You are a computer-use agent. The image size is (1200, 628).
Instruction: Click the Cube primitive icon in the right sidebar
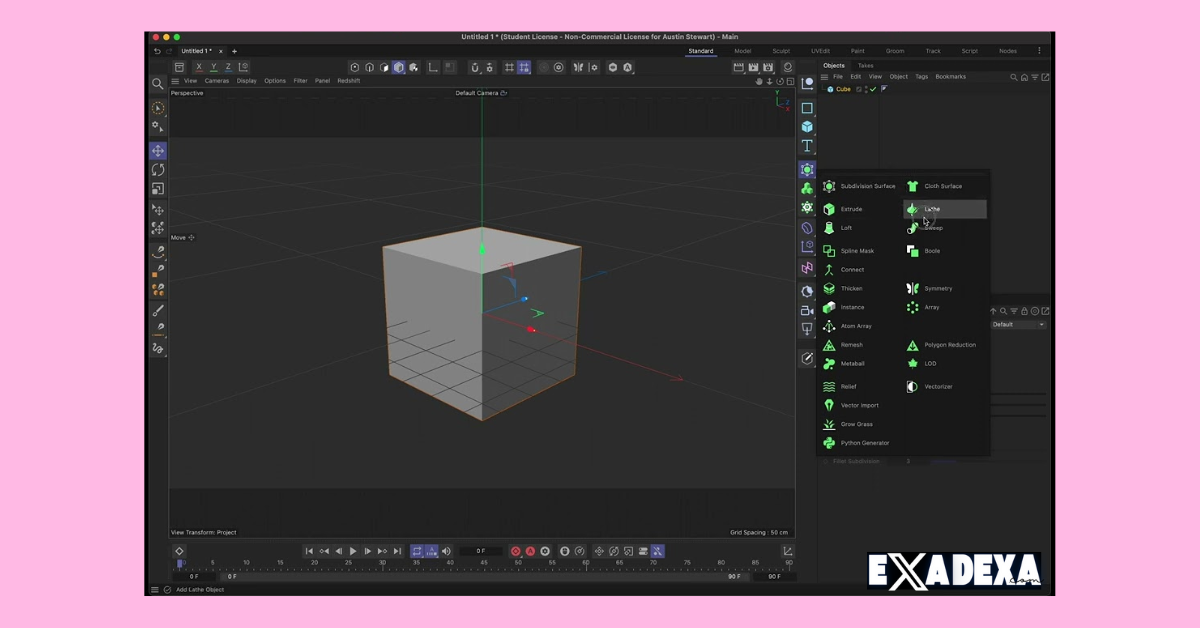click(x=807, y=125)
